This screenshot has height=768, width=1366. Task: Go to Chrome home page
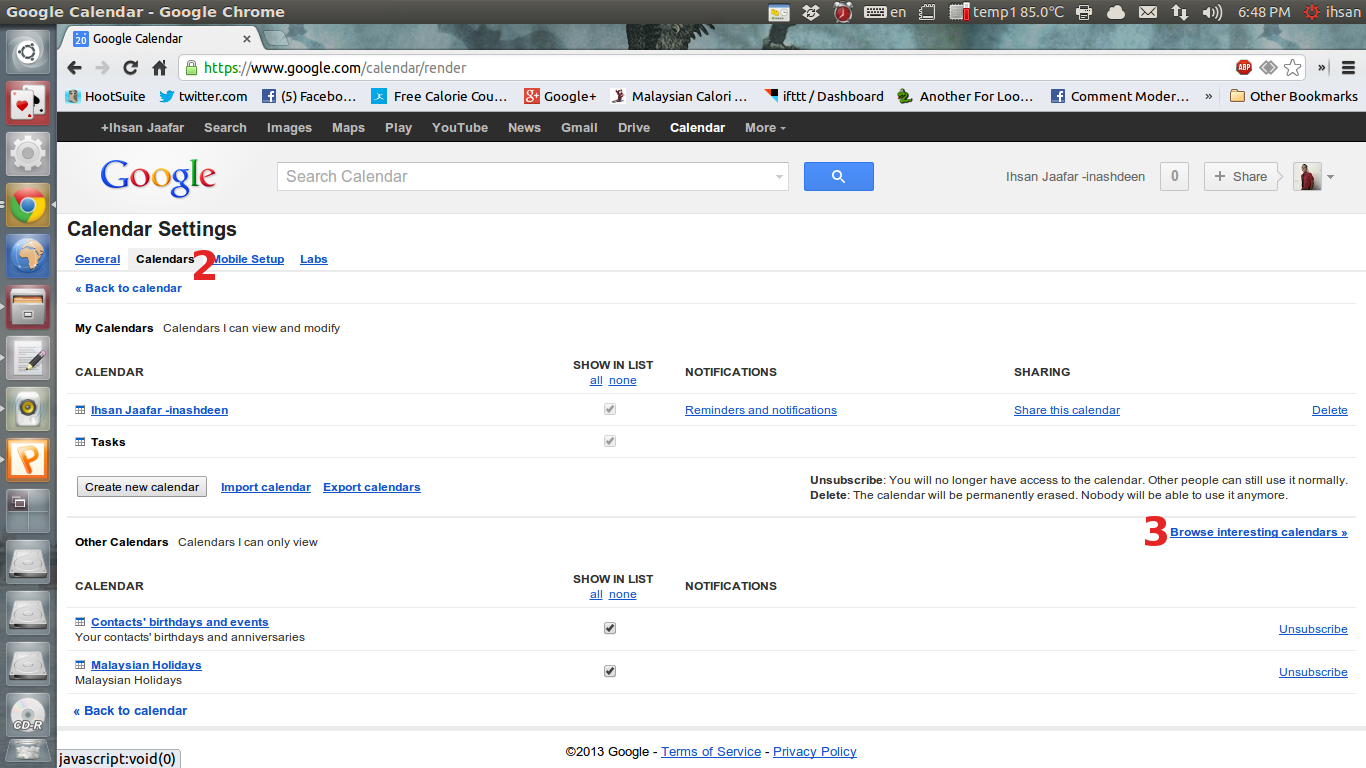click(x=159, y=68)
